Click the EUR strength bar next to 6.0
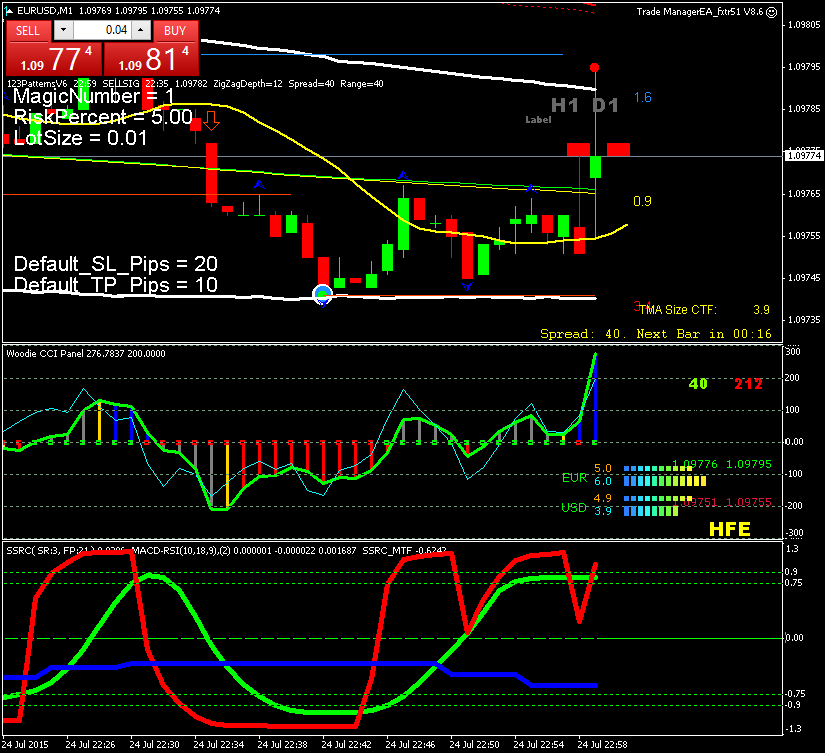Viewport: 825px width, 753px height. pos(665,480)
